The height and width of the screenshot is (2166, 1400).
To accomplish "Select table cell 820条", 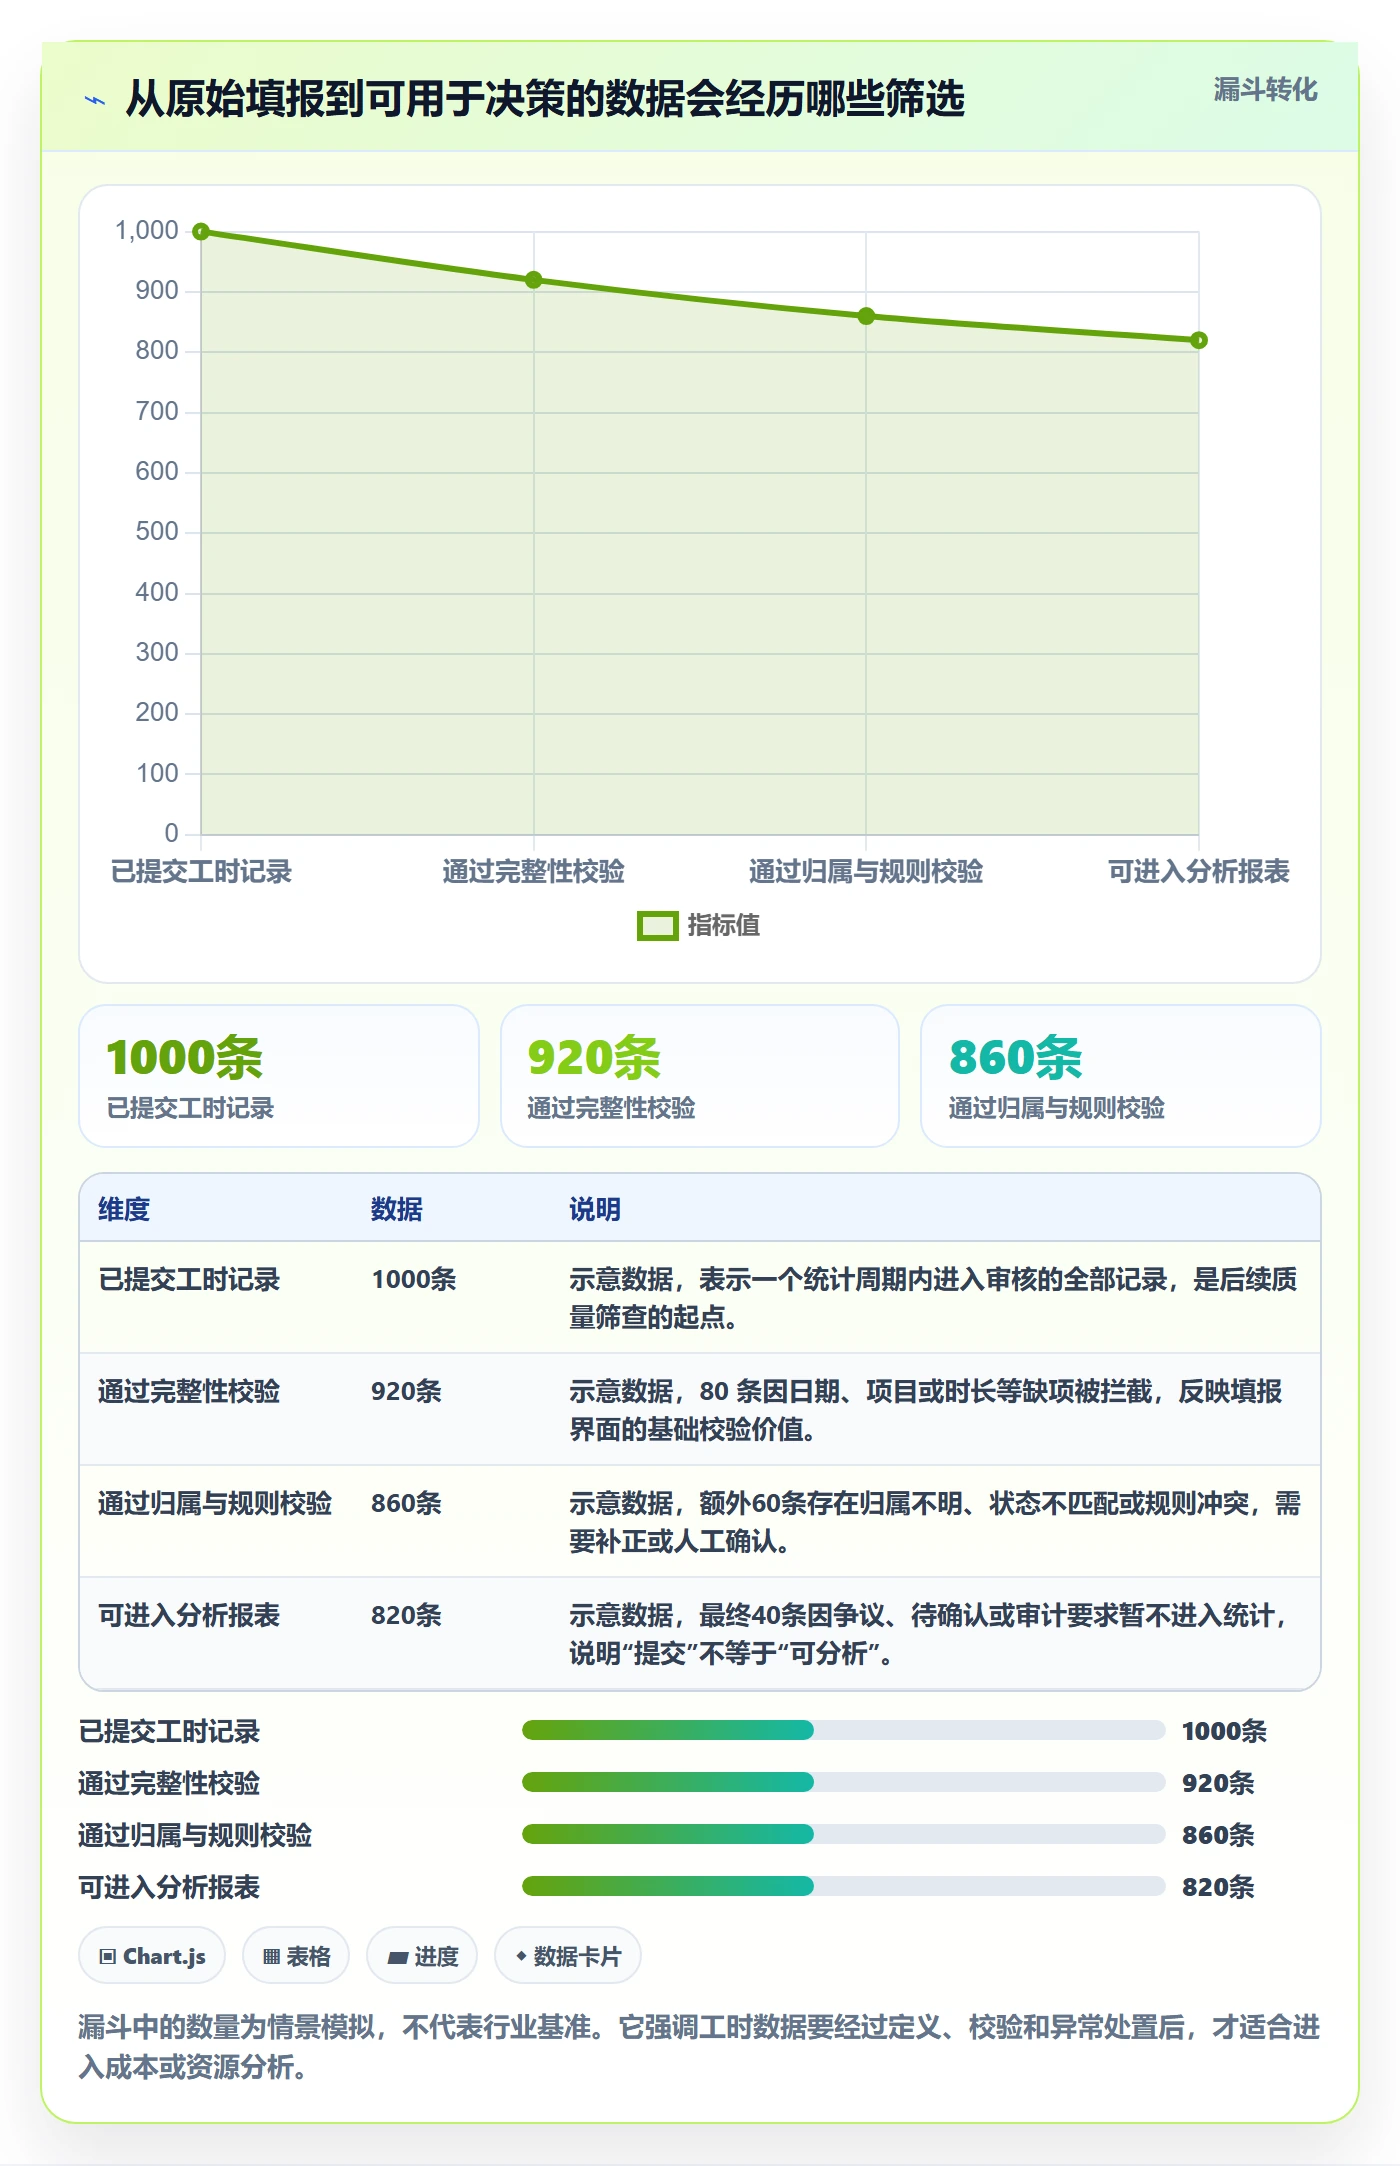I will point(406,1616).
